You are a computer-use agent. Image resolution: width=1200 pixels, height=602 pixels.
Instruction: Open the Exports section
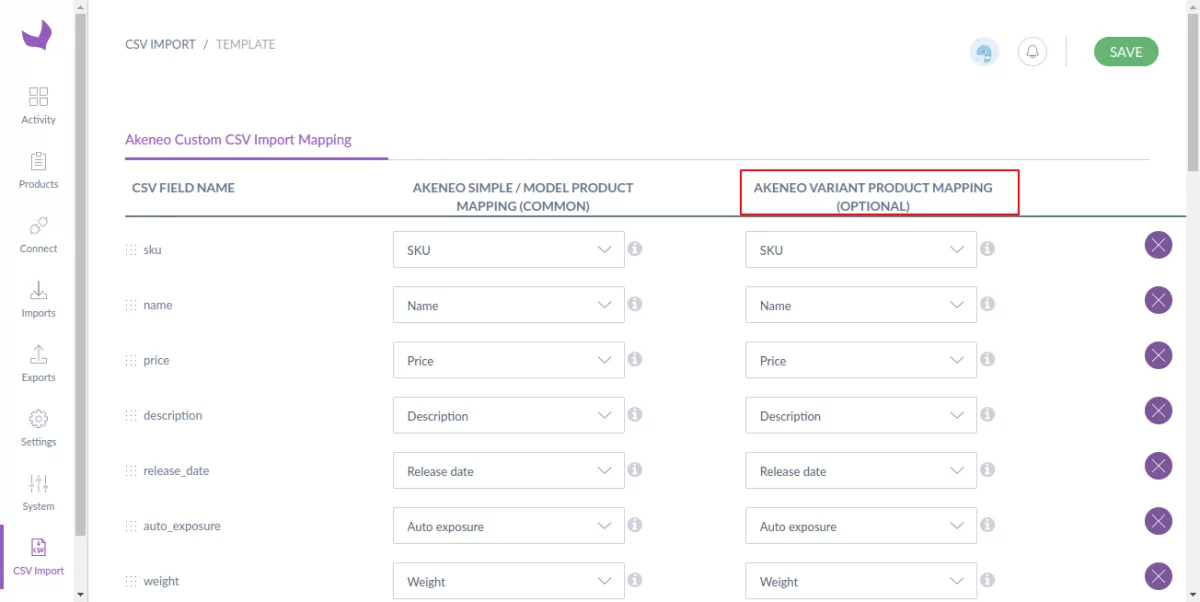(38, 363)
